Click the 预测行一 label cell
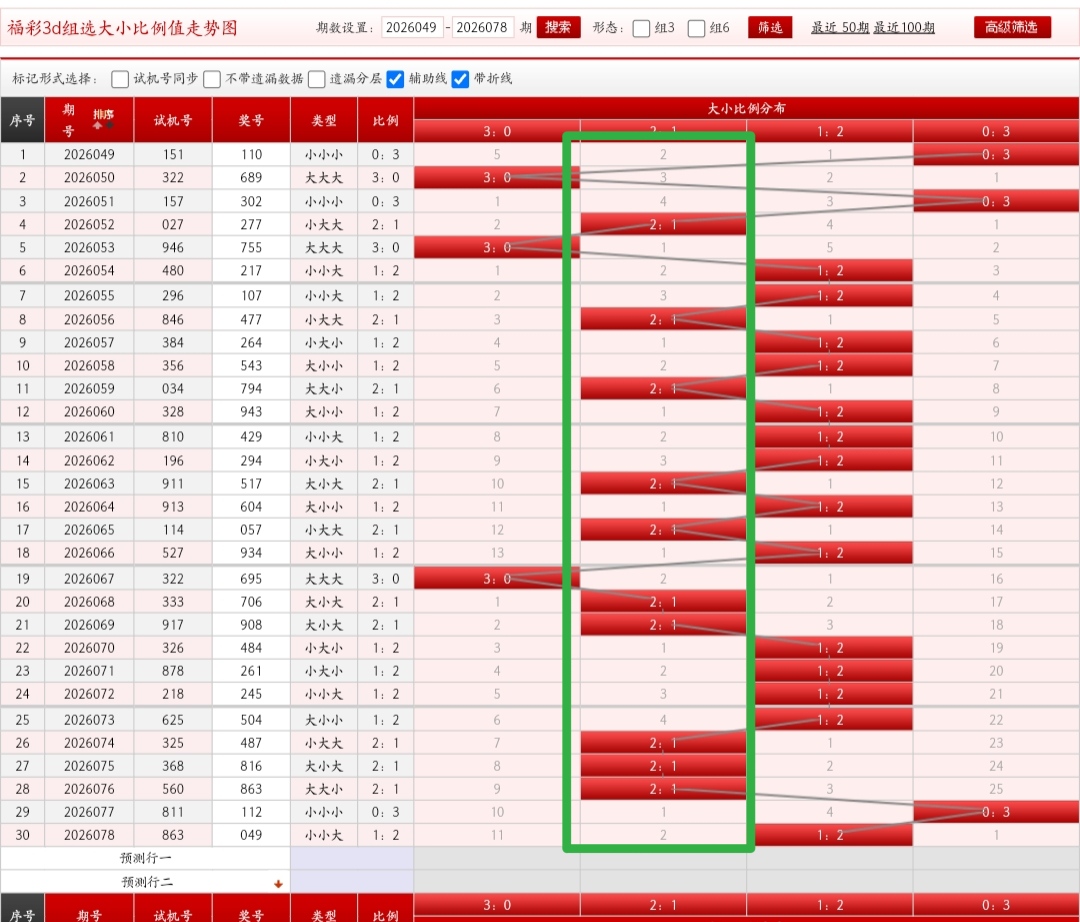 tap(146, 858)
